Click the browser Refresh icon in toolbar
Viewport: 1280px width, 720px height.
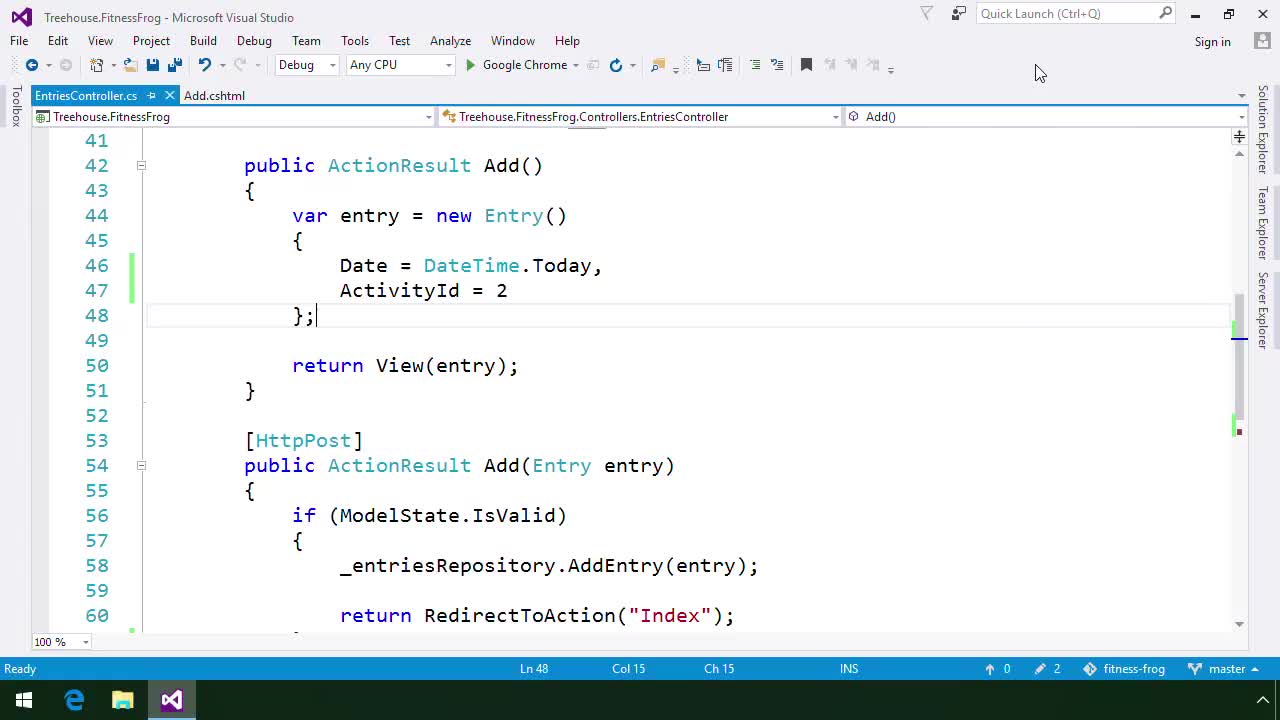[616, 65]
